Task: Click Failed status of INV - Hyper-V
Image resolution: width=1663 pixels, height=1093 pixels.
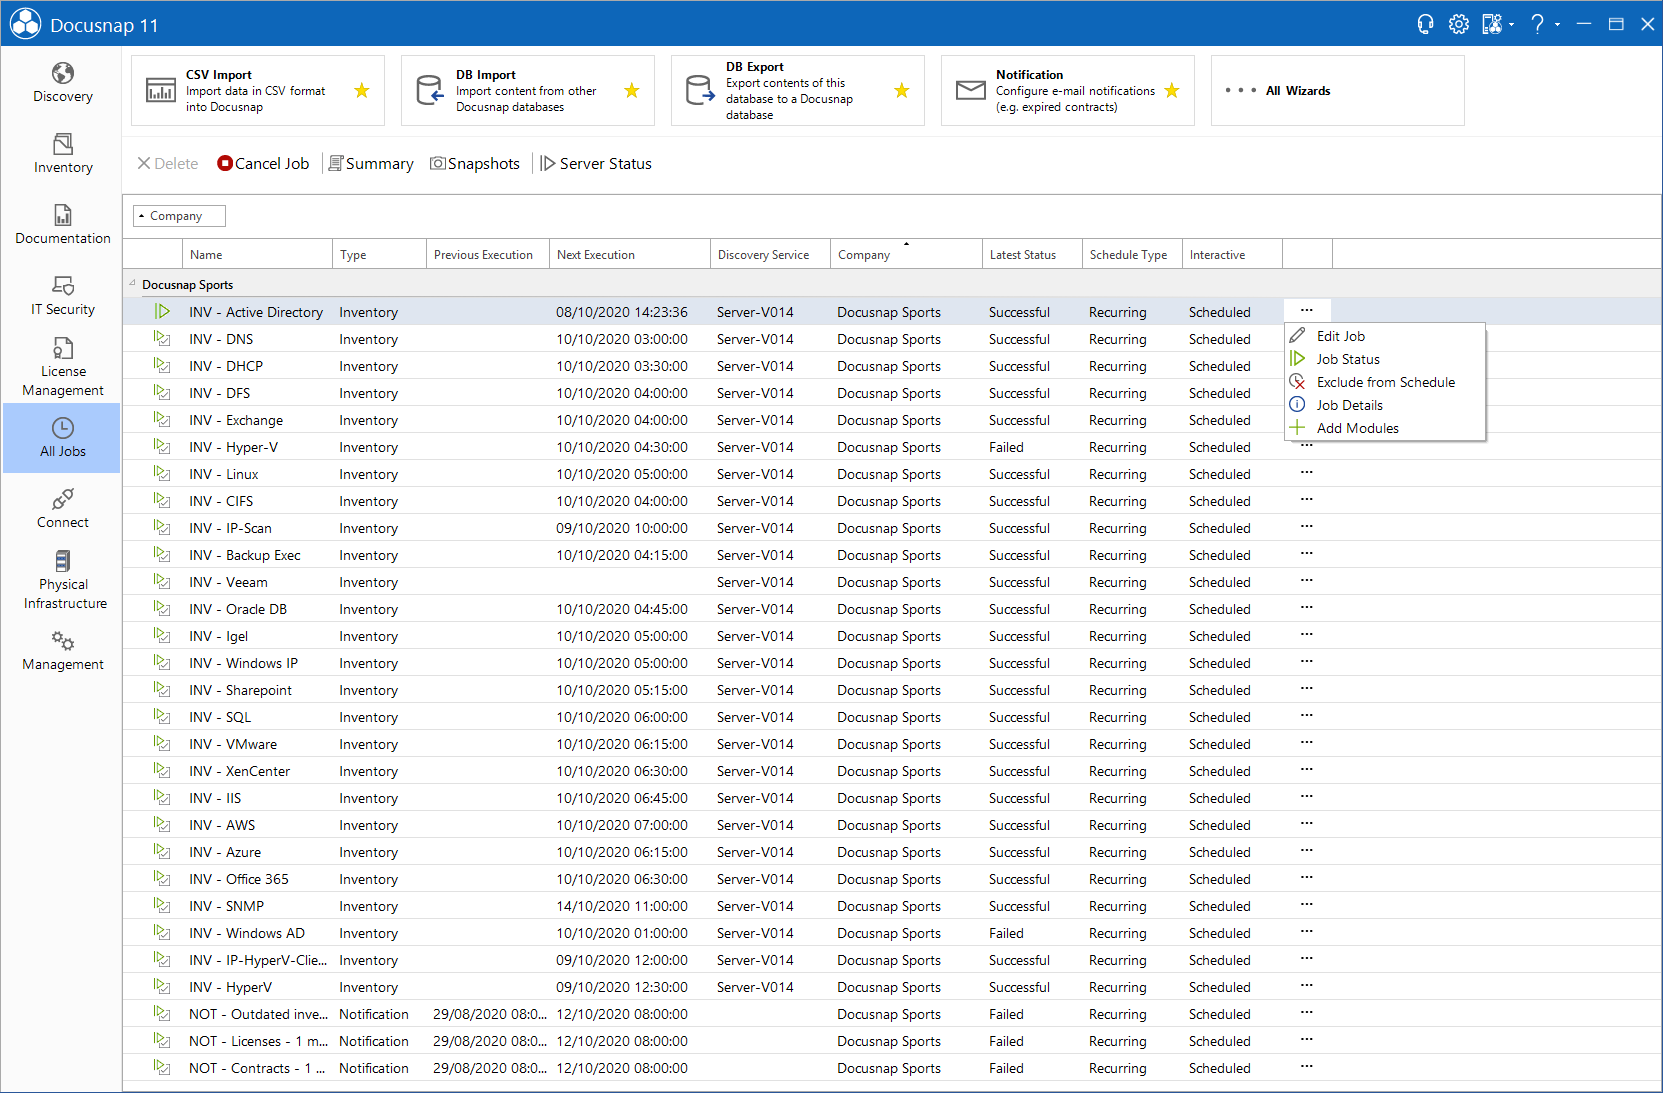Action: tap(1006, 447)
